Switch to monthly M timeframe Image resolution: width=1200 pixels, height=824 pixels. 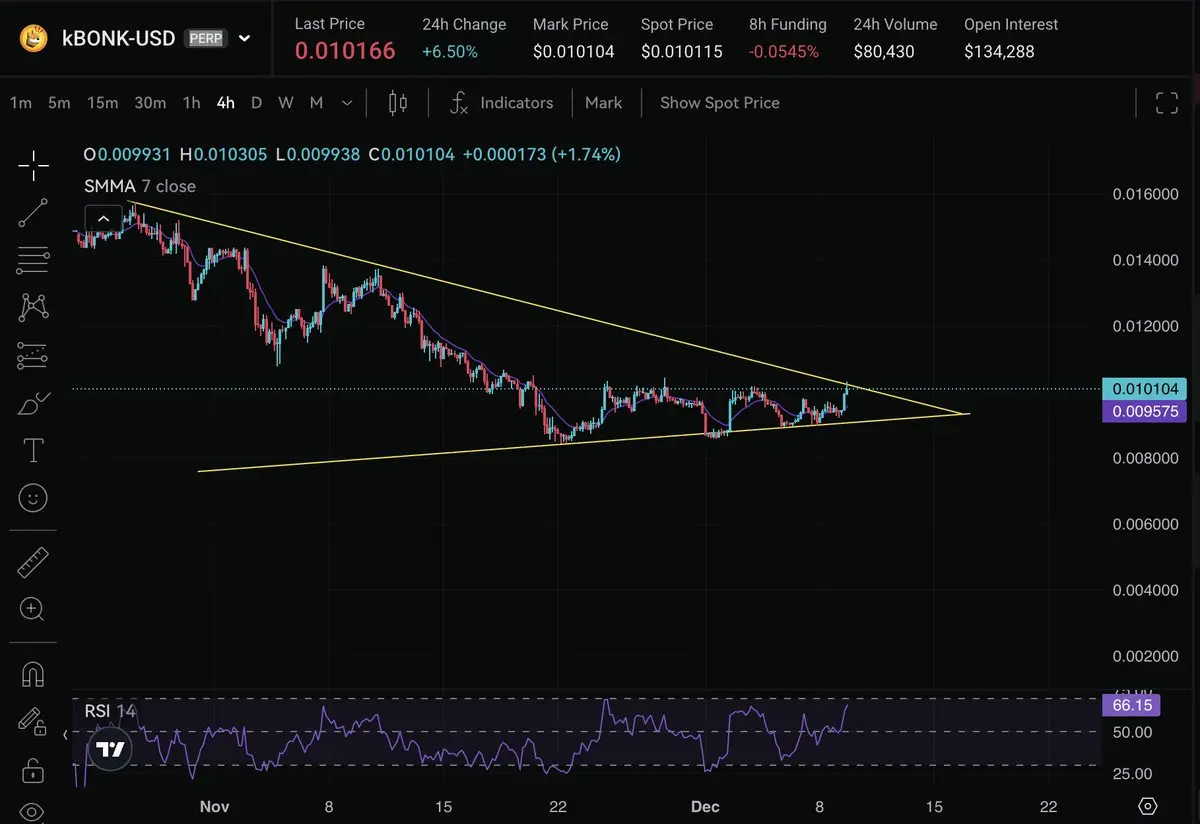[316, 103]
